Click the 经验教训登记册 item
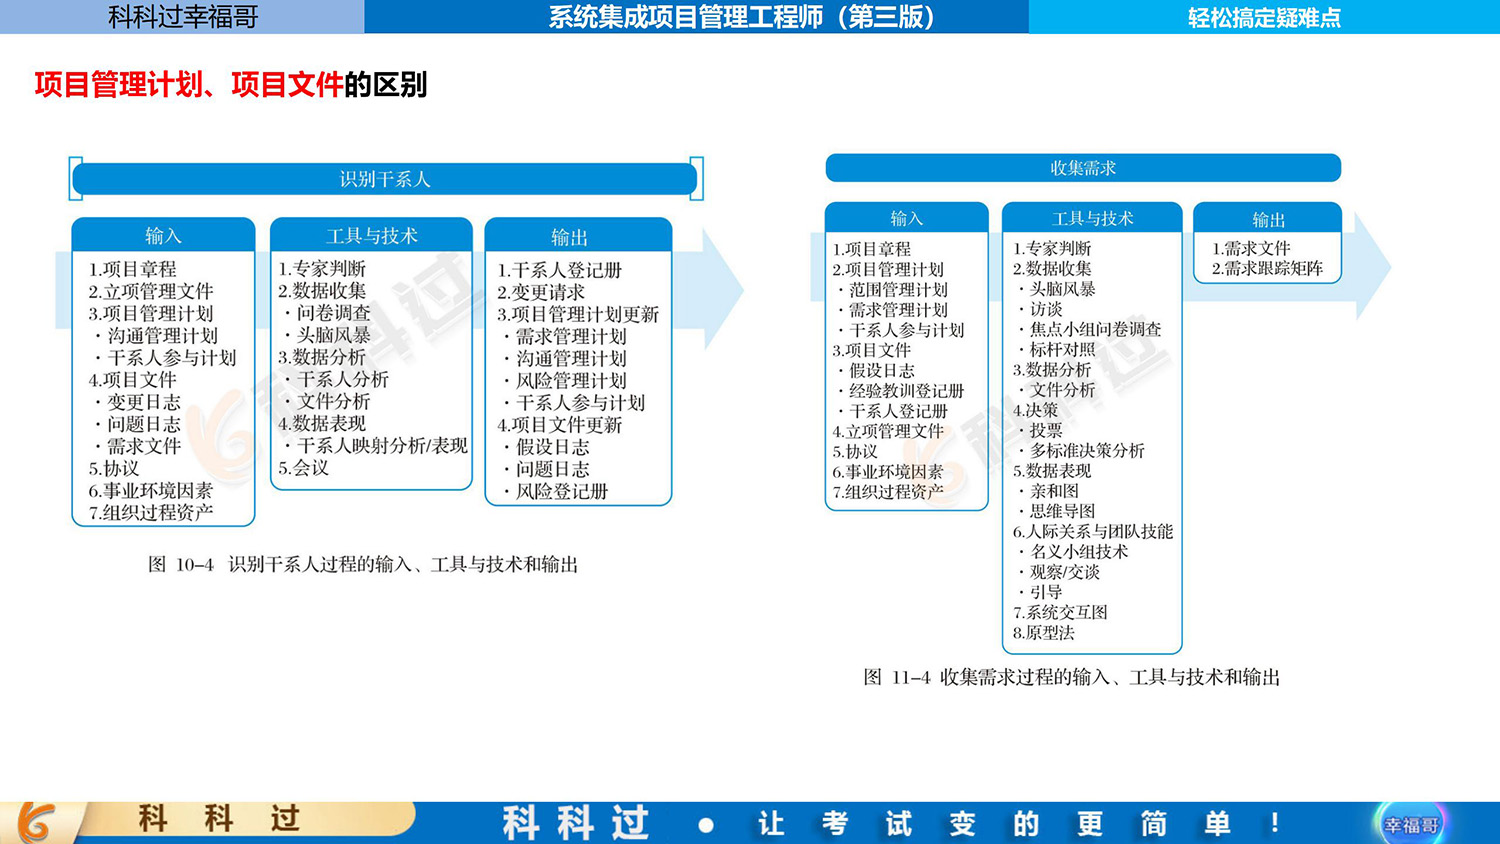The width and height of the screenshot is (1500, 844). pos(906,391)
